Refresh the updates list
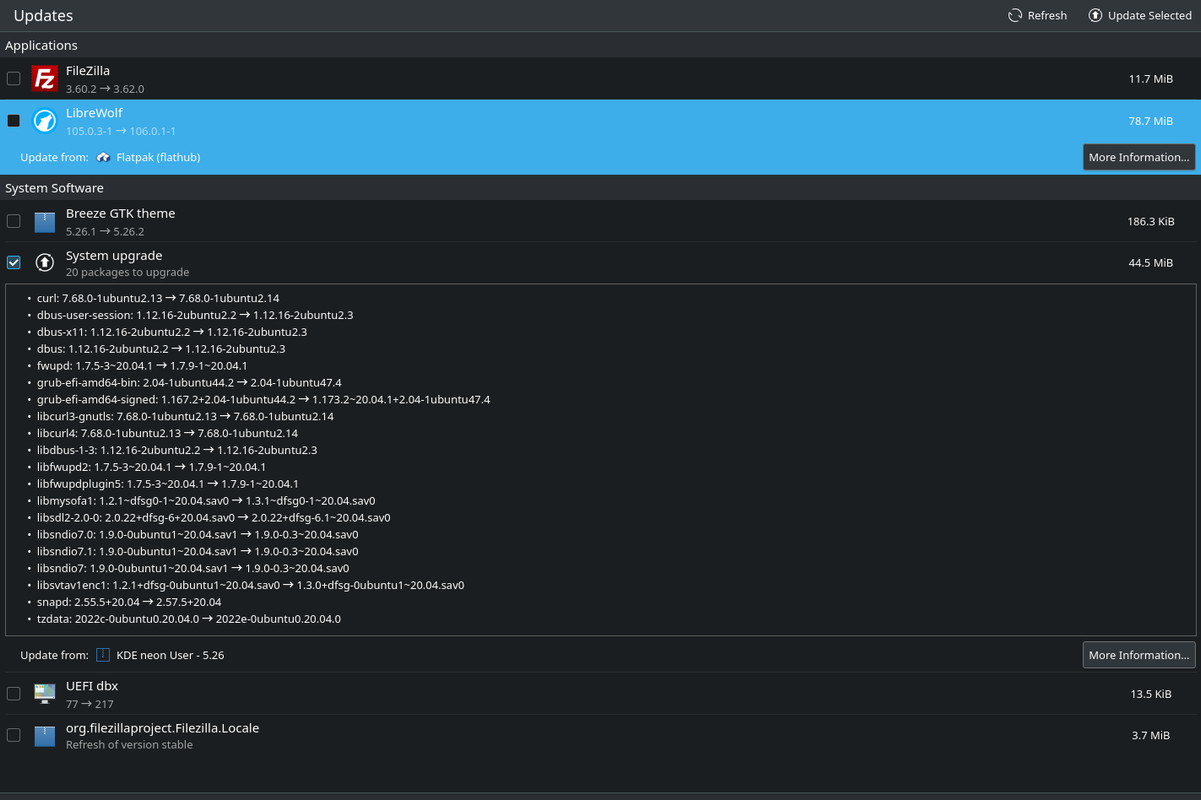 tap(1037, 15)
